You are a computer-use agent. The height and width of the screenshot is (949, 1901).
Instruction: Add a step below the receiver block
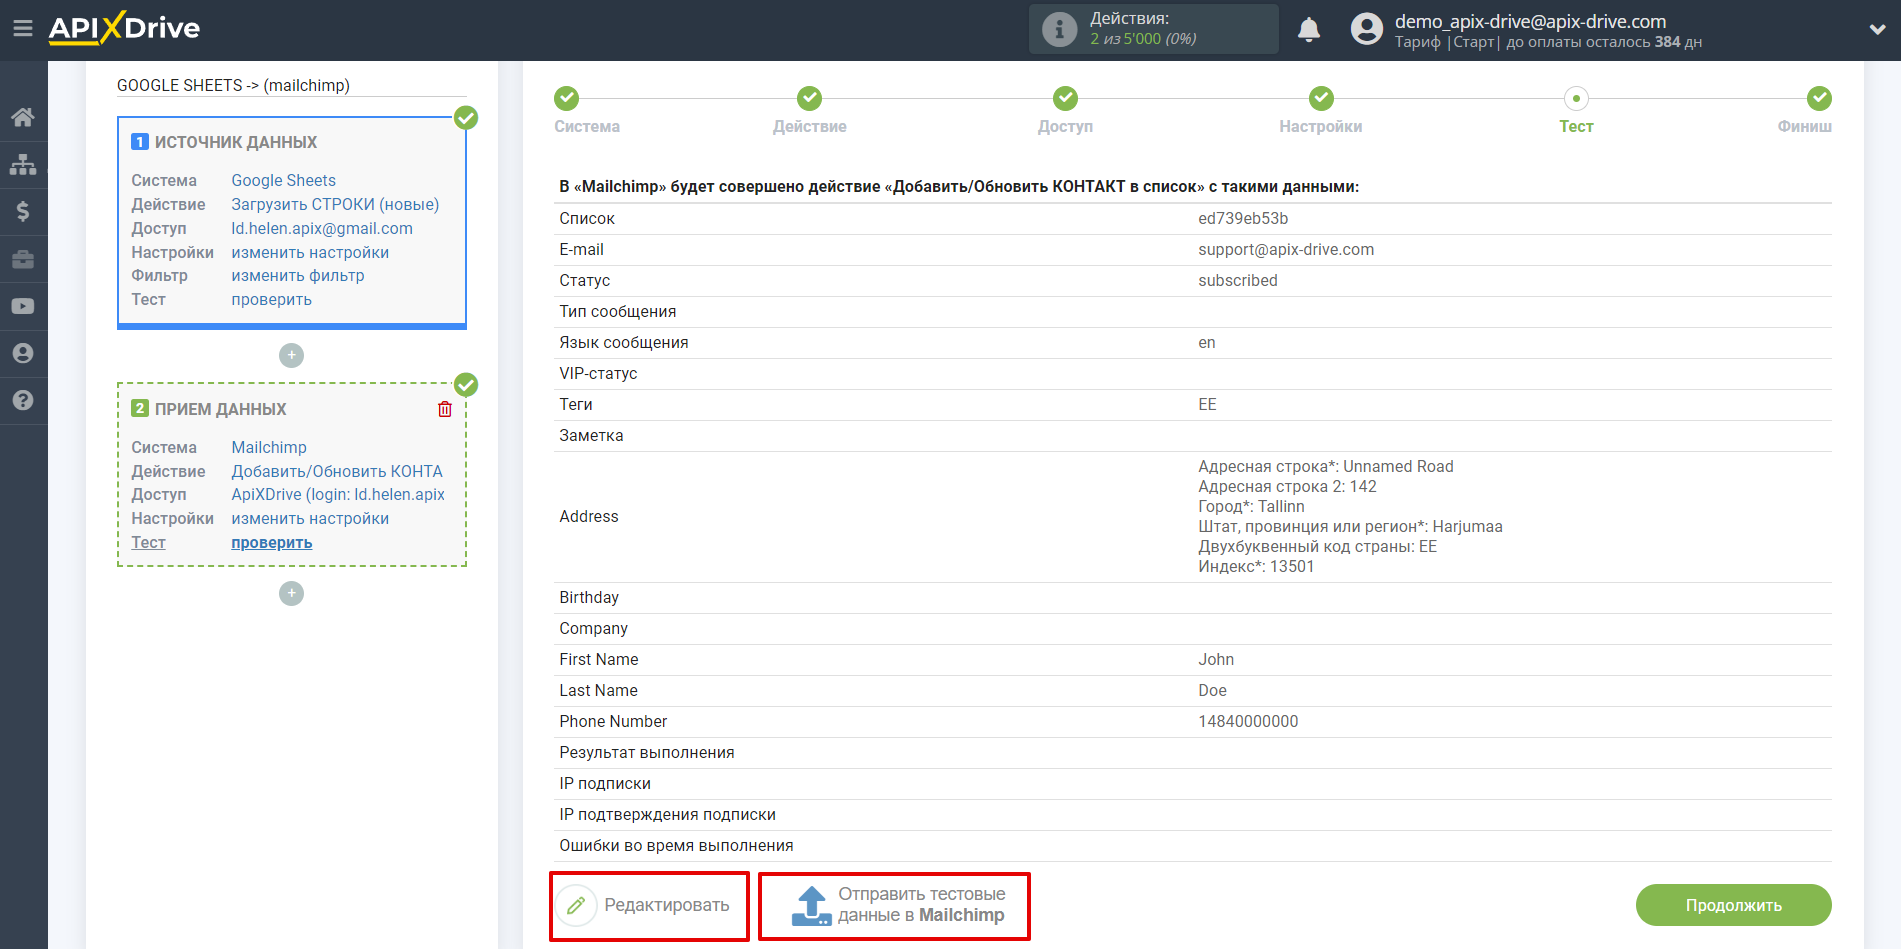(291, 593)
